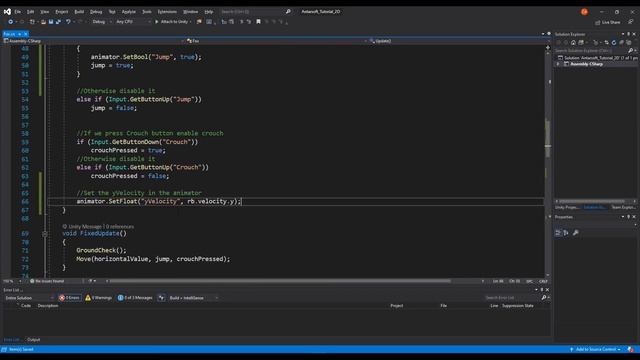Image resolution: width=640 pixels, height=360 pixels.
Task: Click the Live Share button
Action: tap(607, 22)
